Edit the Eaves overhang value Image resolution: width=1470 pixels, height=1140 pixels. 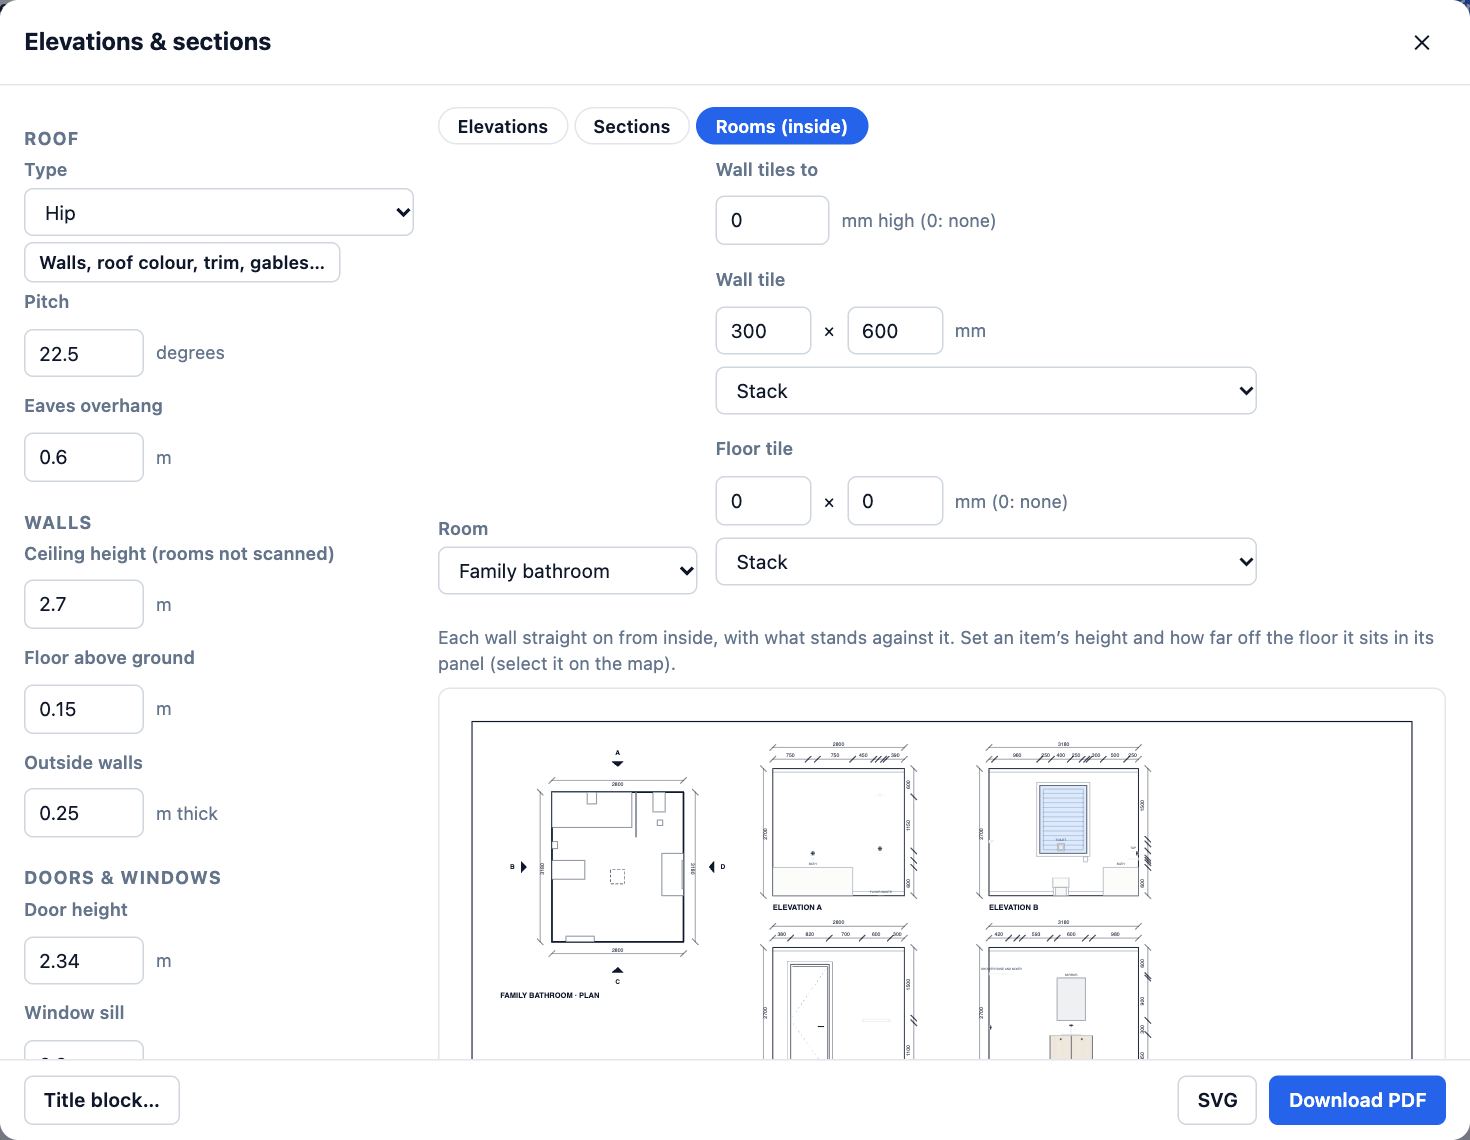tap(84, 457)
